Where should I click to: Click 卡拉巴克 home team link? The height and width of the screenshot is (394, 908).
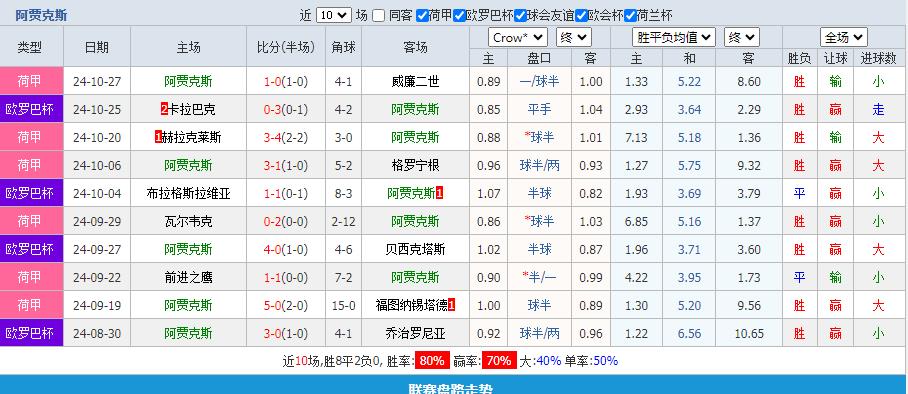pos(192,110)
